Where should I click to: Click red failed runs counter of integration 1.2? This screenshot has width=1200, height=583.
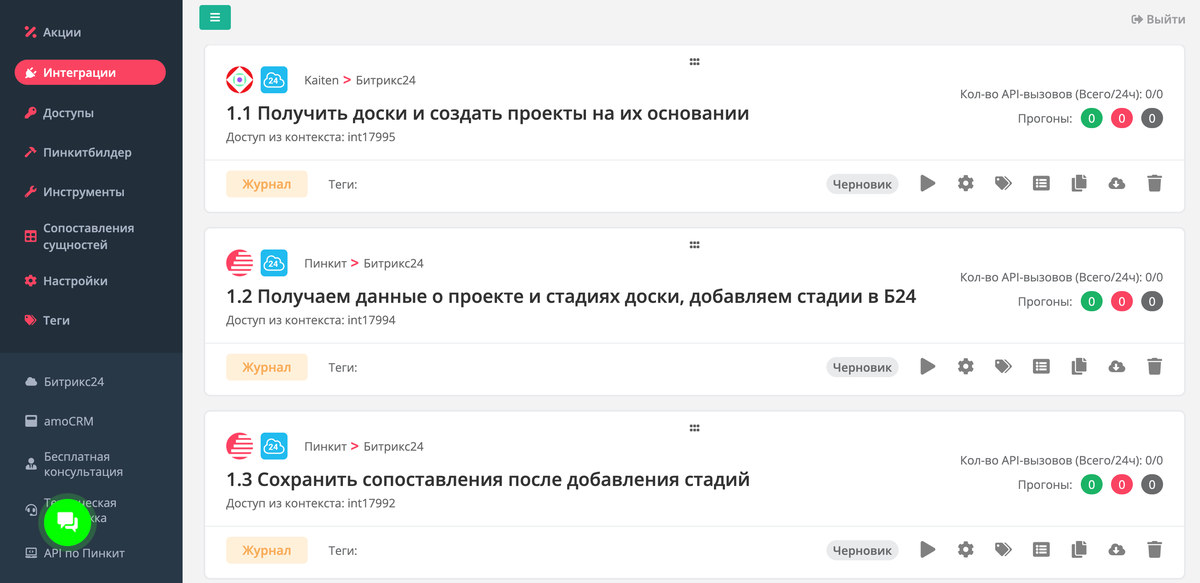click(1122, 301)
